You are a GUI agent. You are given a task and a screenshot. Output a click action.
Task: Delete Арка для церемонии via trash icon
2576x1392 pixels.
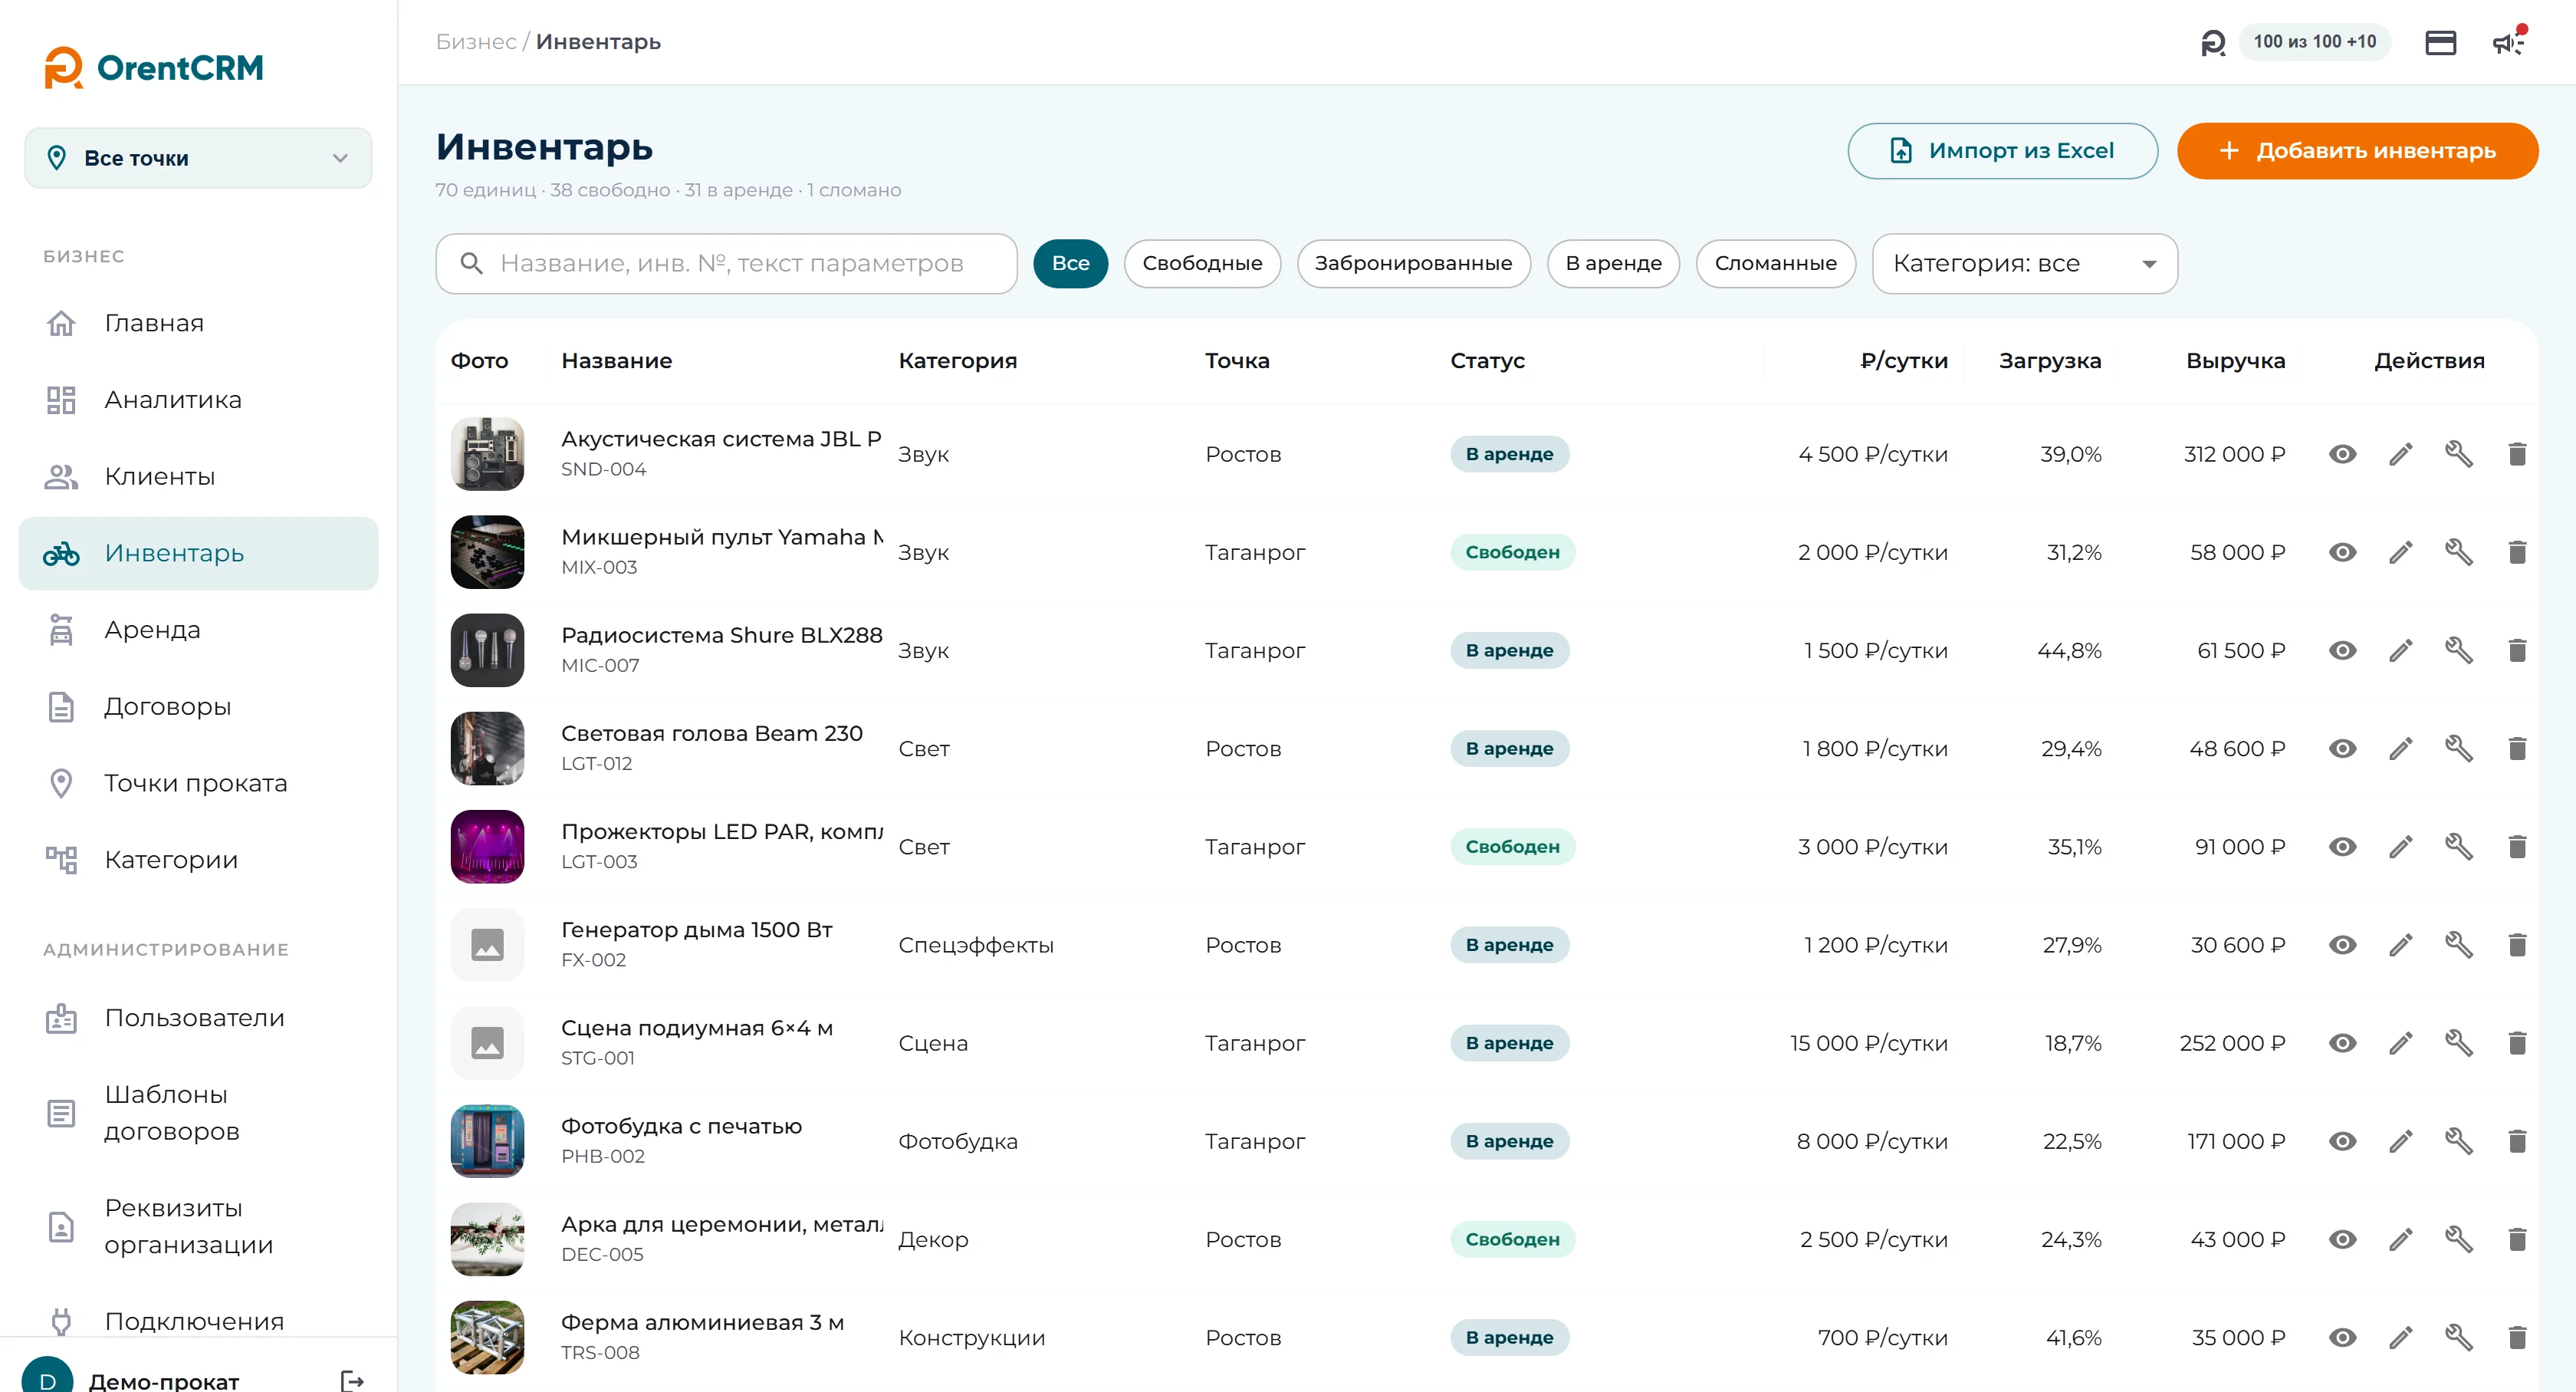point(2517,1239)
